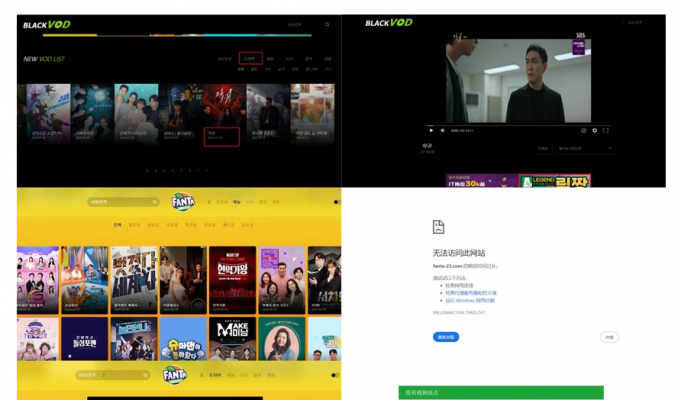Select the red-boxed drama tab in BLACK VOD
Viewport: 681px width, 400px height.
pyautogui.click(x=251, y=58)
